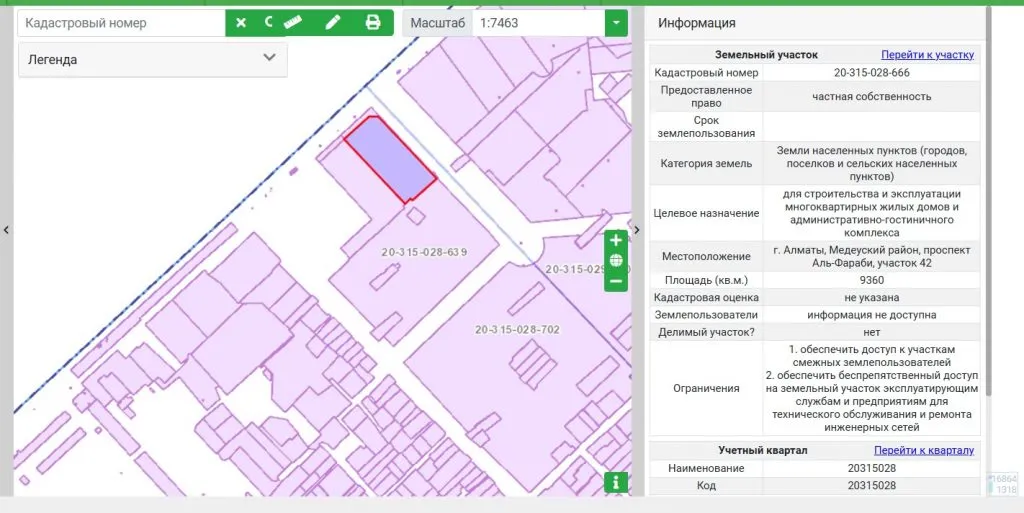Image resolution: width=1024 pixels, height=513 pixels.
Task: Select the red-outlined highlighted parcel on map
Action: (x=390, y=160)
